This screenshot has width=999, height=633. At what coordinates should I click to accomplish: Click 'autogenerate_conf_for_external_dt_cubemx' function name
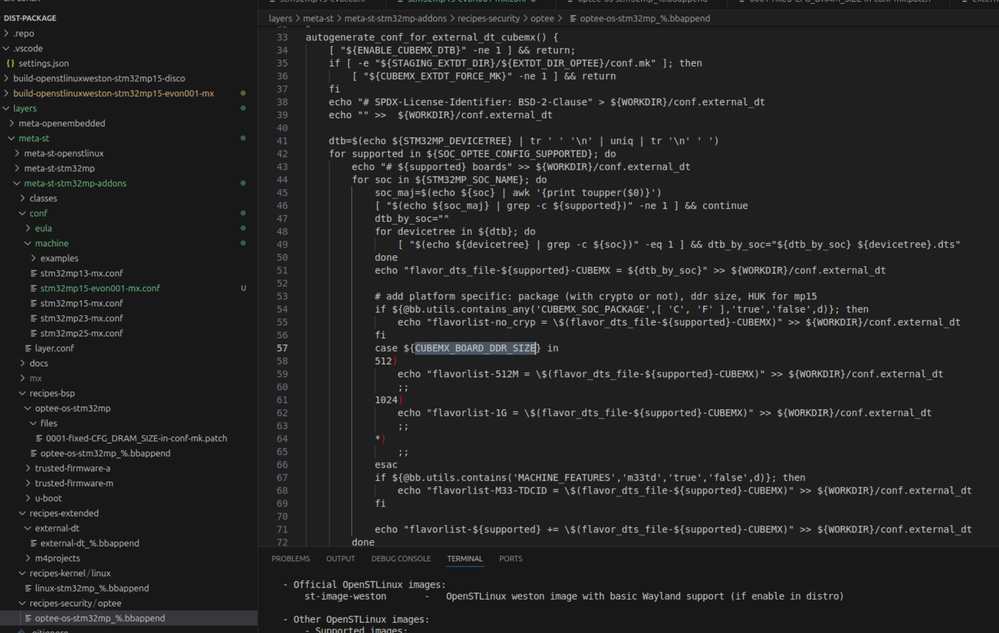tap(421, 37)
